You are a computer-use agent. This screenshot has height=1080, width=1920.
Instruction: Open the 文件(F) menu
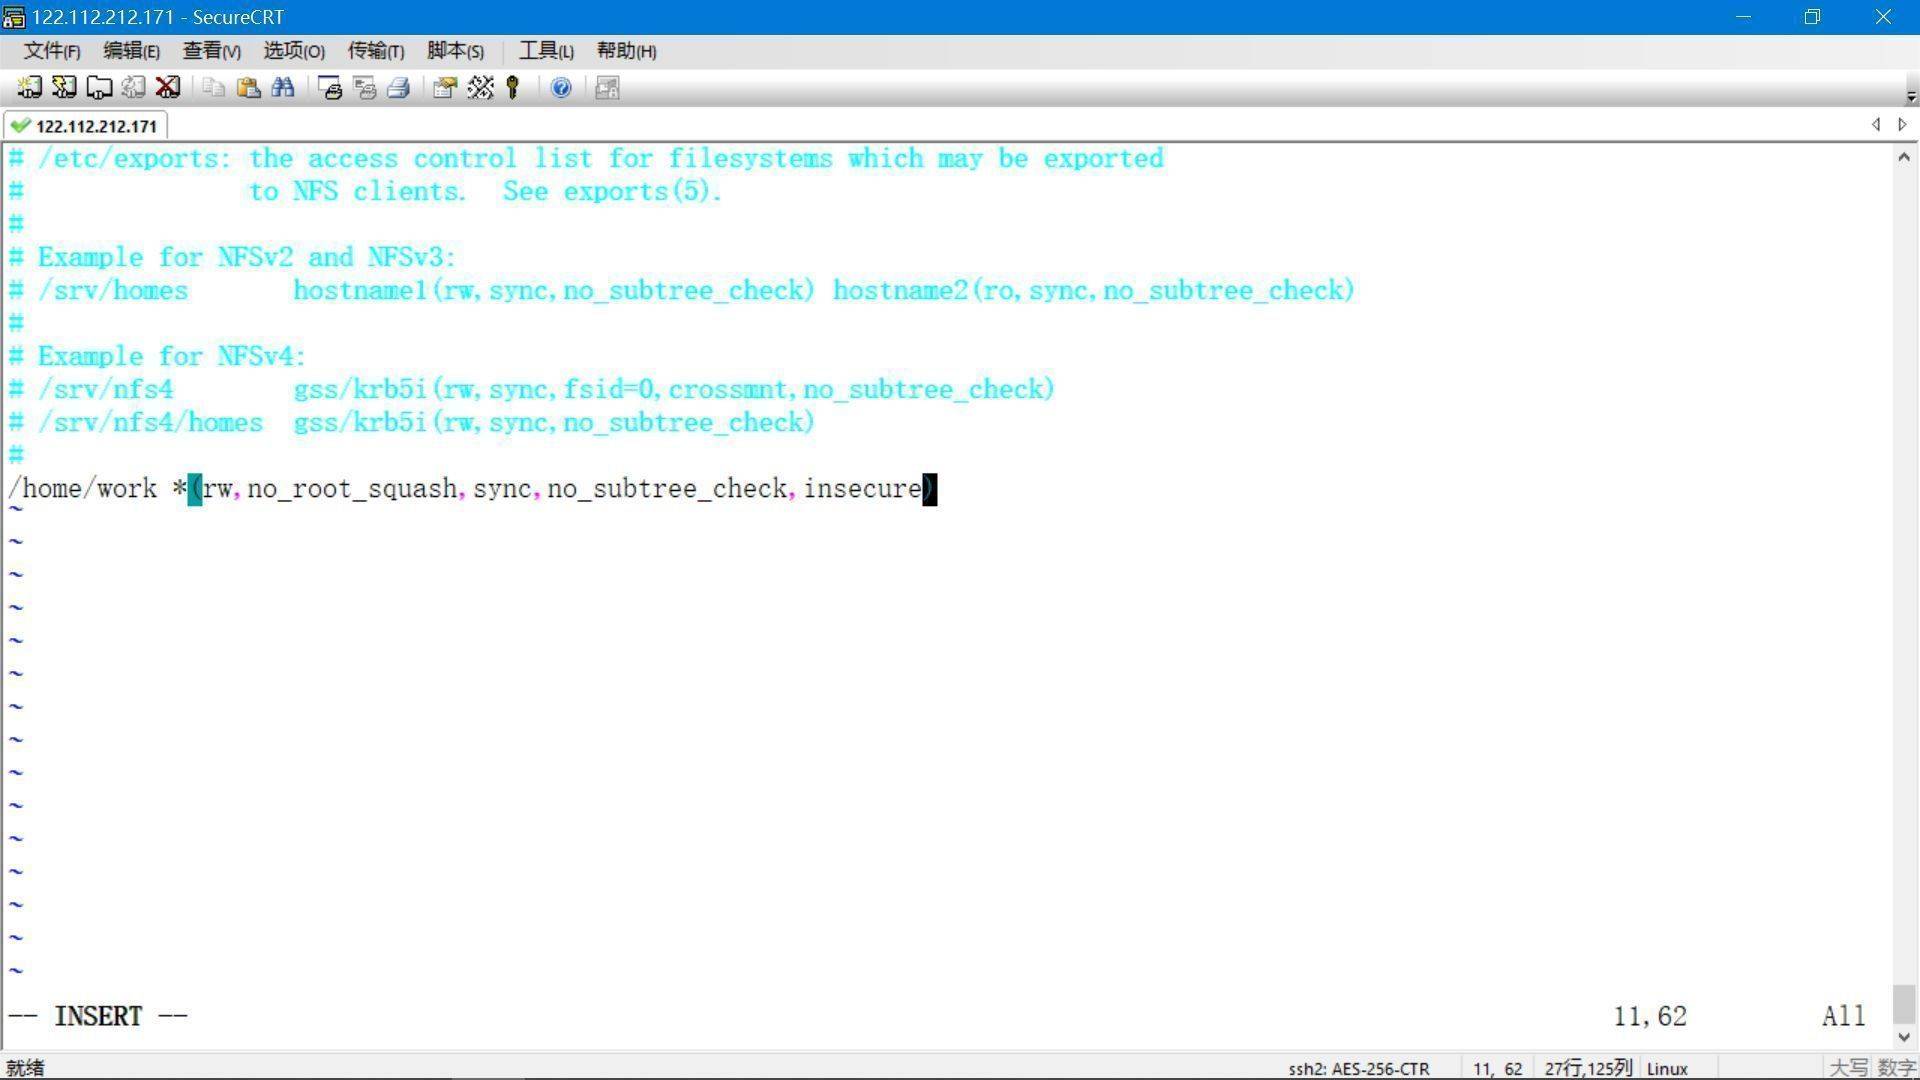(x=51, y=51)
